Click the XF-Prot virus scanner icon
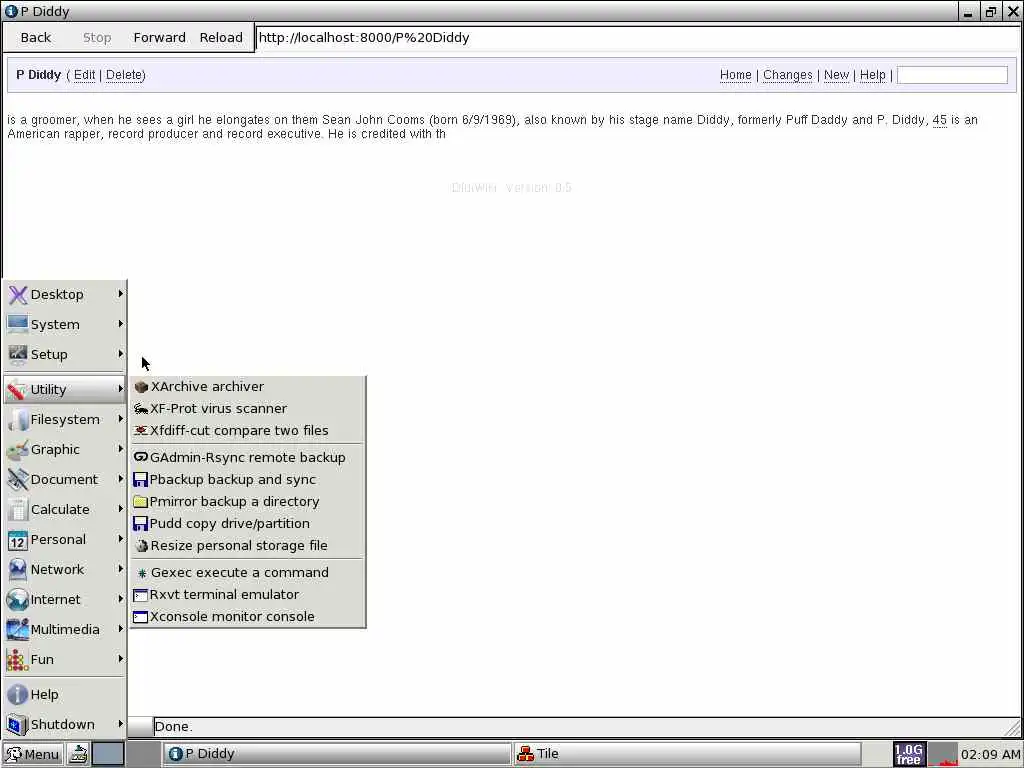The width and height of the screenshot is (1024, 768). pos(141,409)
